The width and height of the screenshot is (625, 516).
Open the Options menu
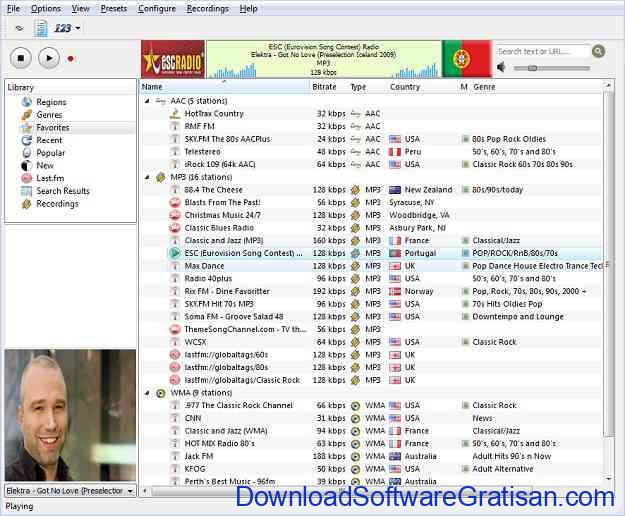pyautogui.click(x=46, y=8)
